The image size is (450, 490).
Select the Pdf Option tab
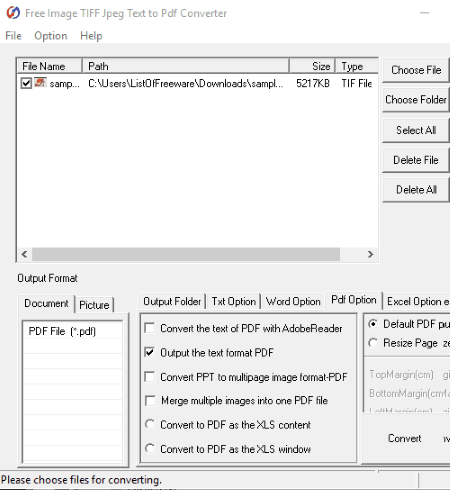(x=354, y=300)
